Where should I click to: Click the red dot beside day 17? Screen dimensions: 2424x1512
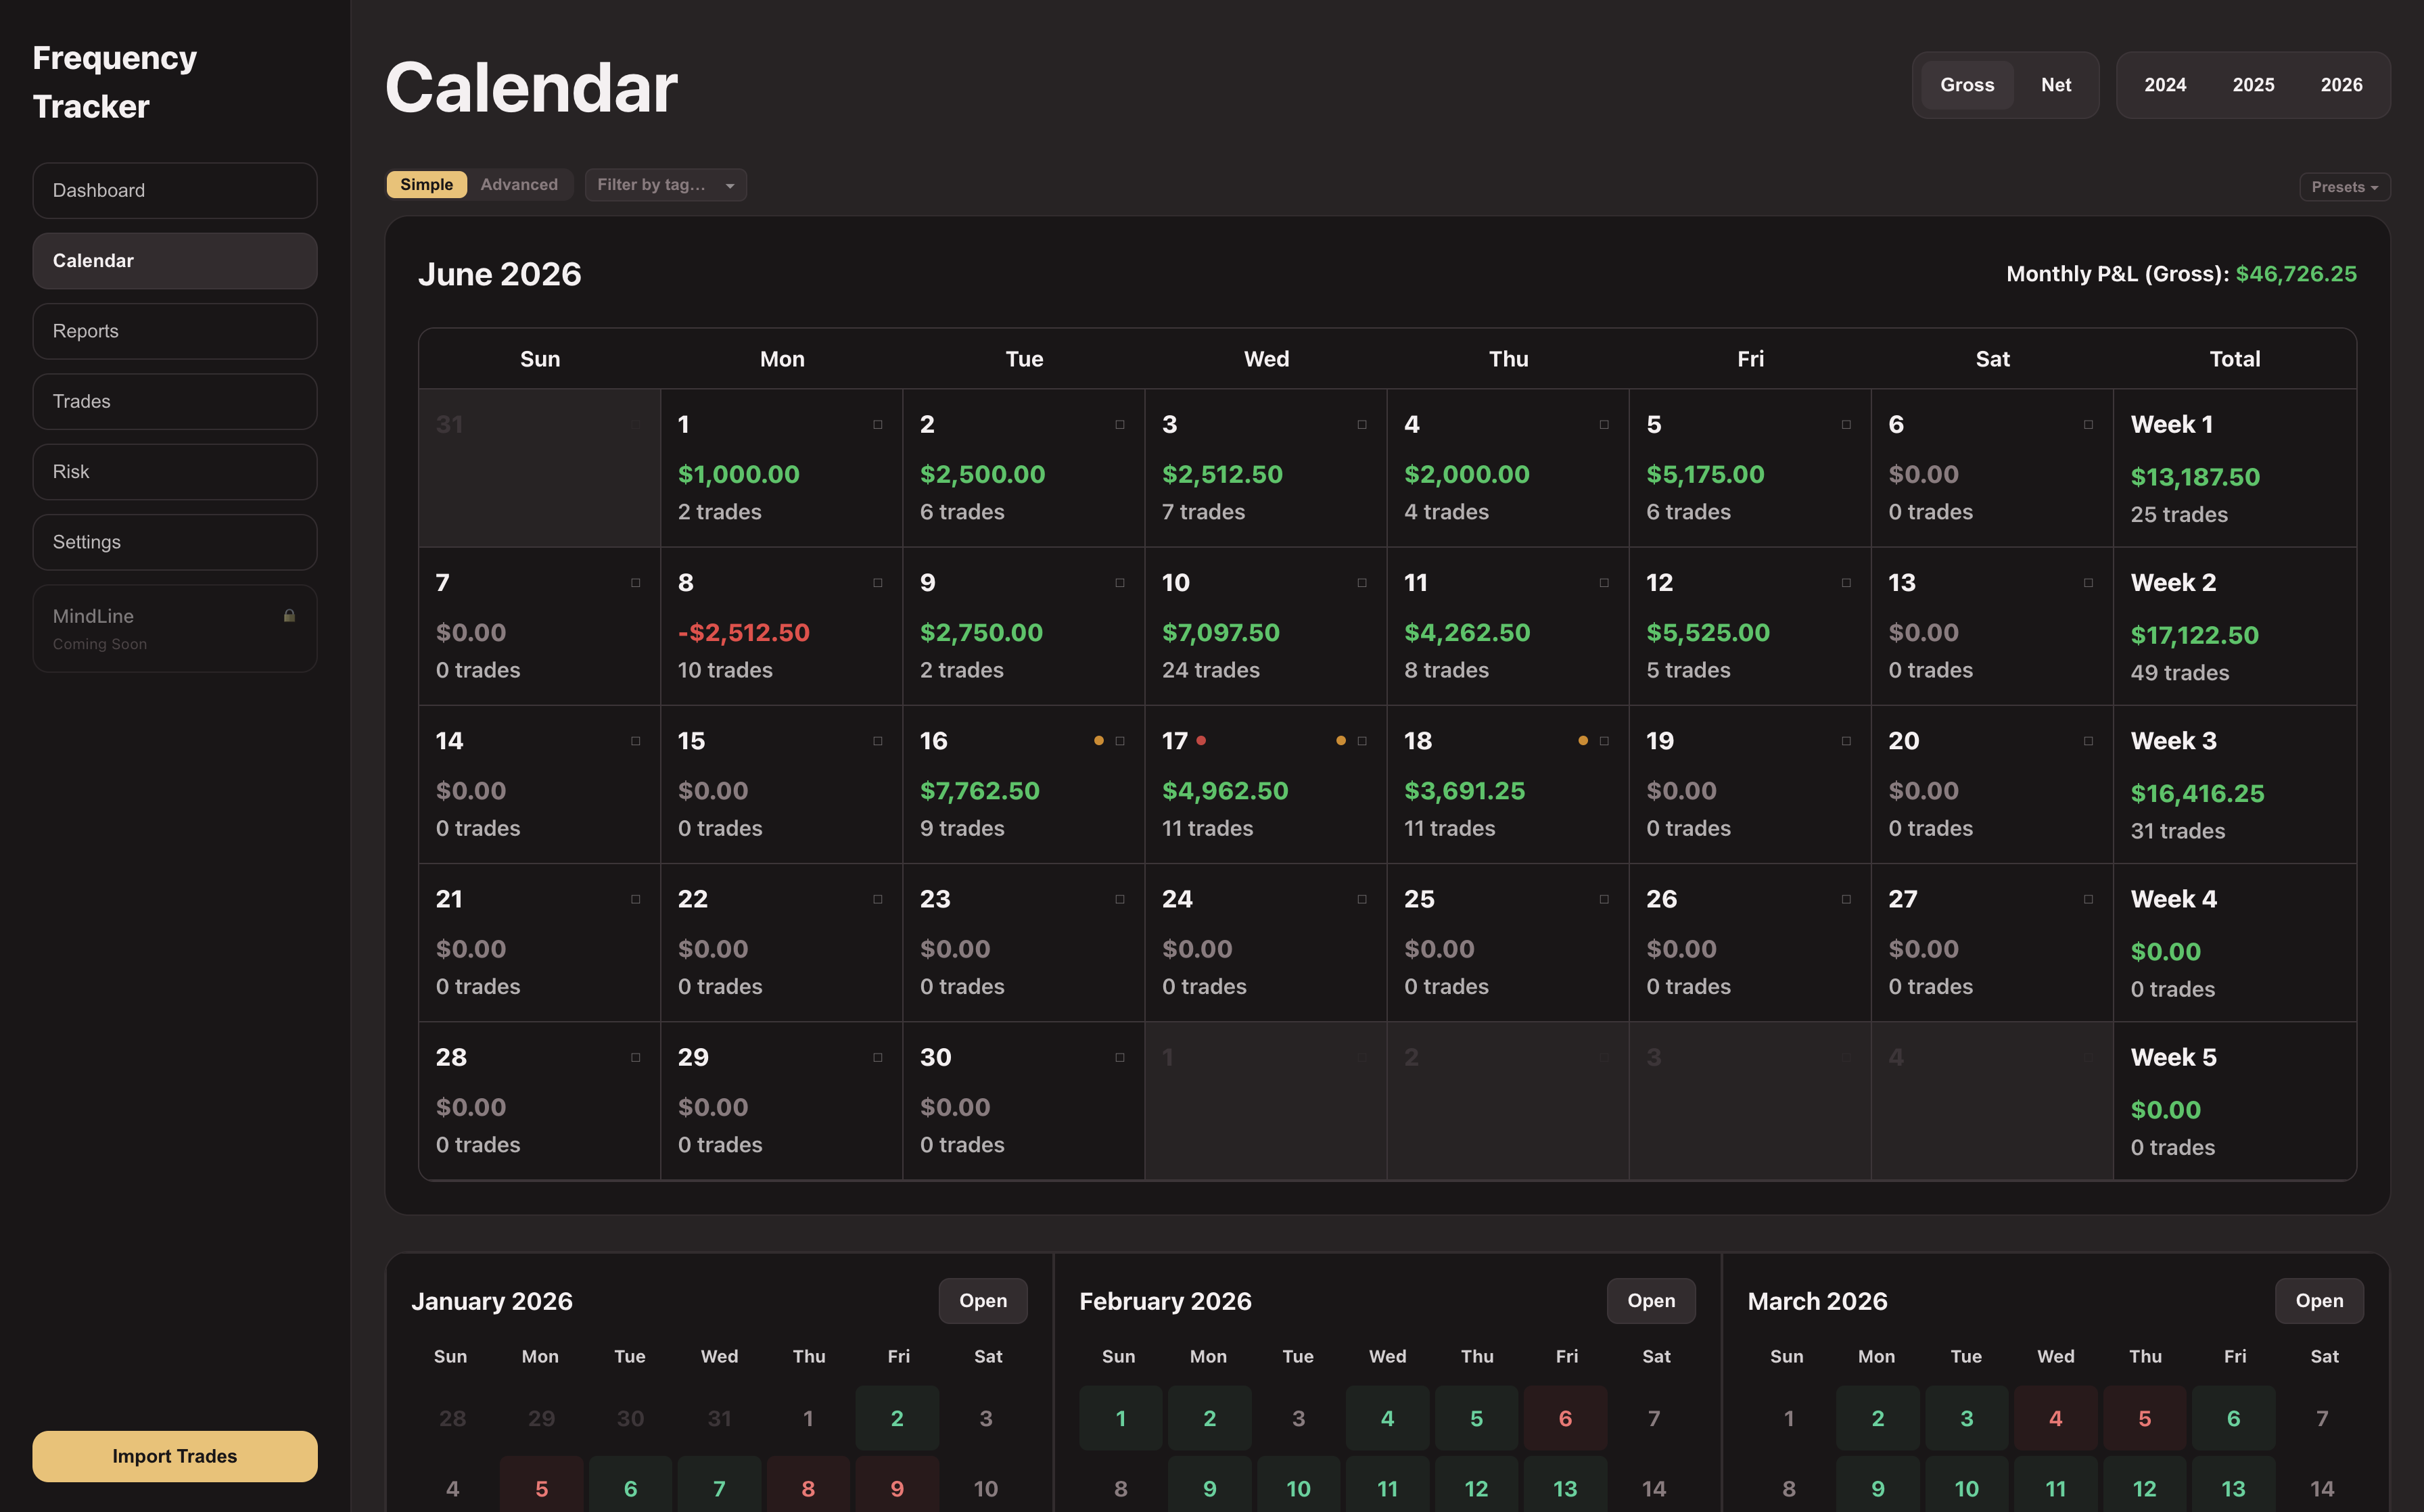coord(1201,741)
